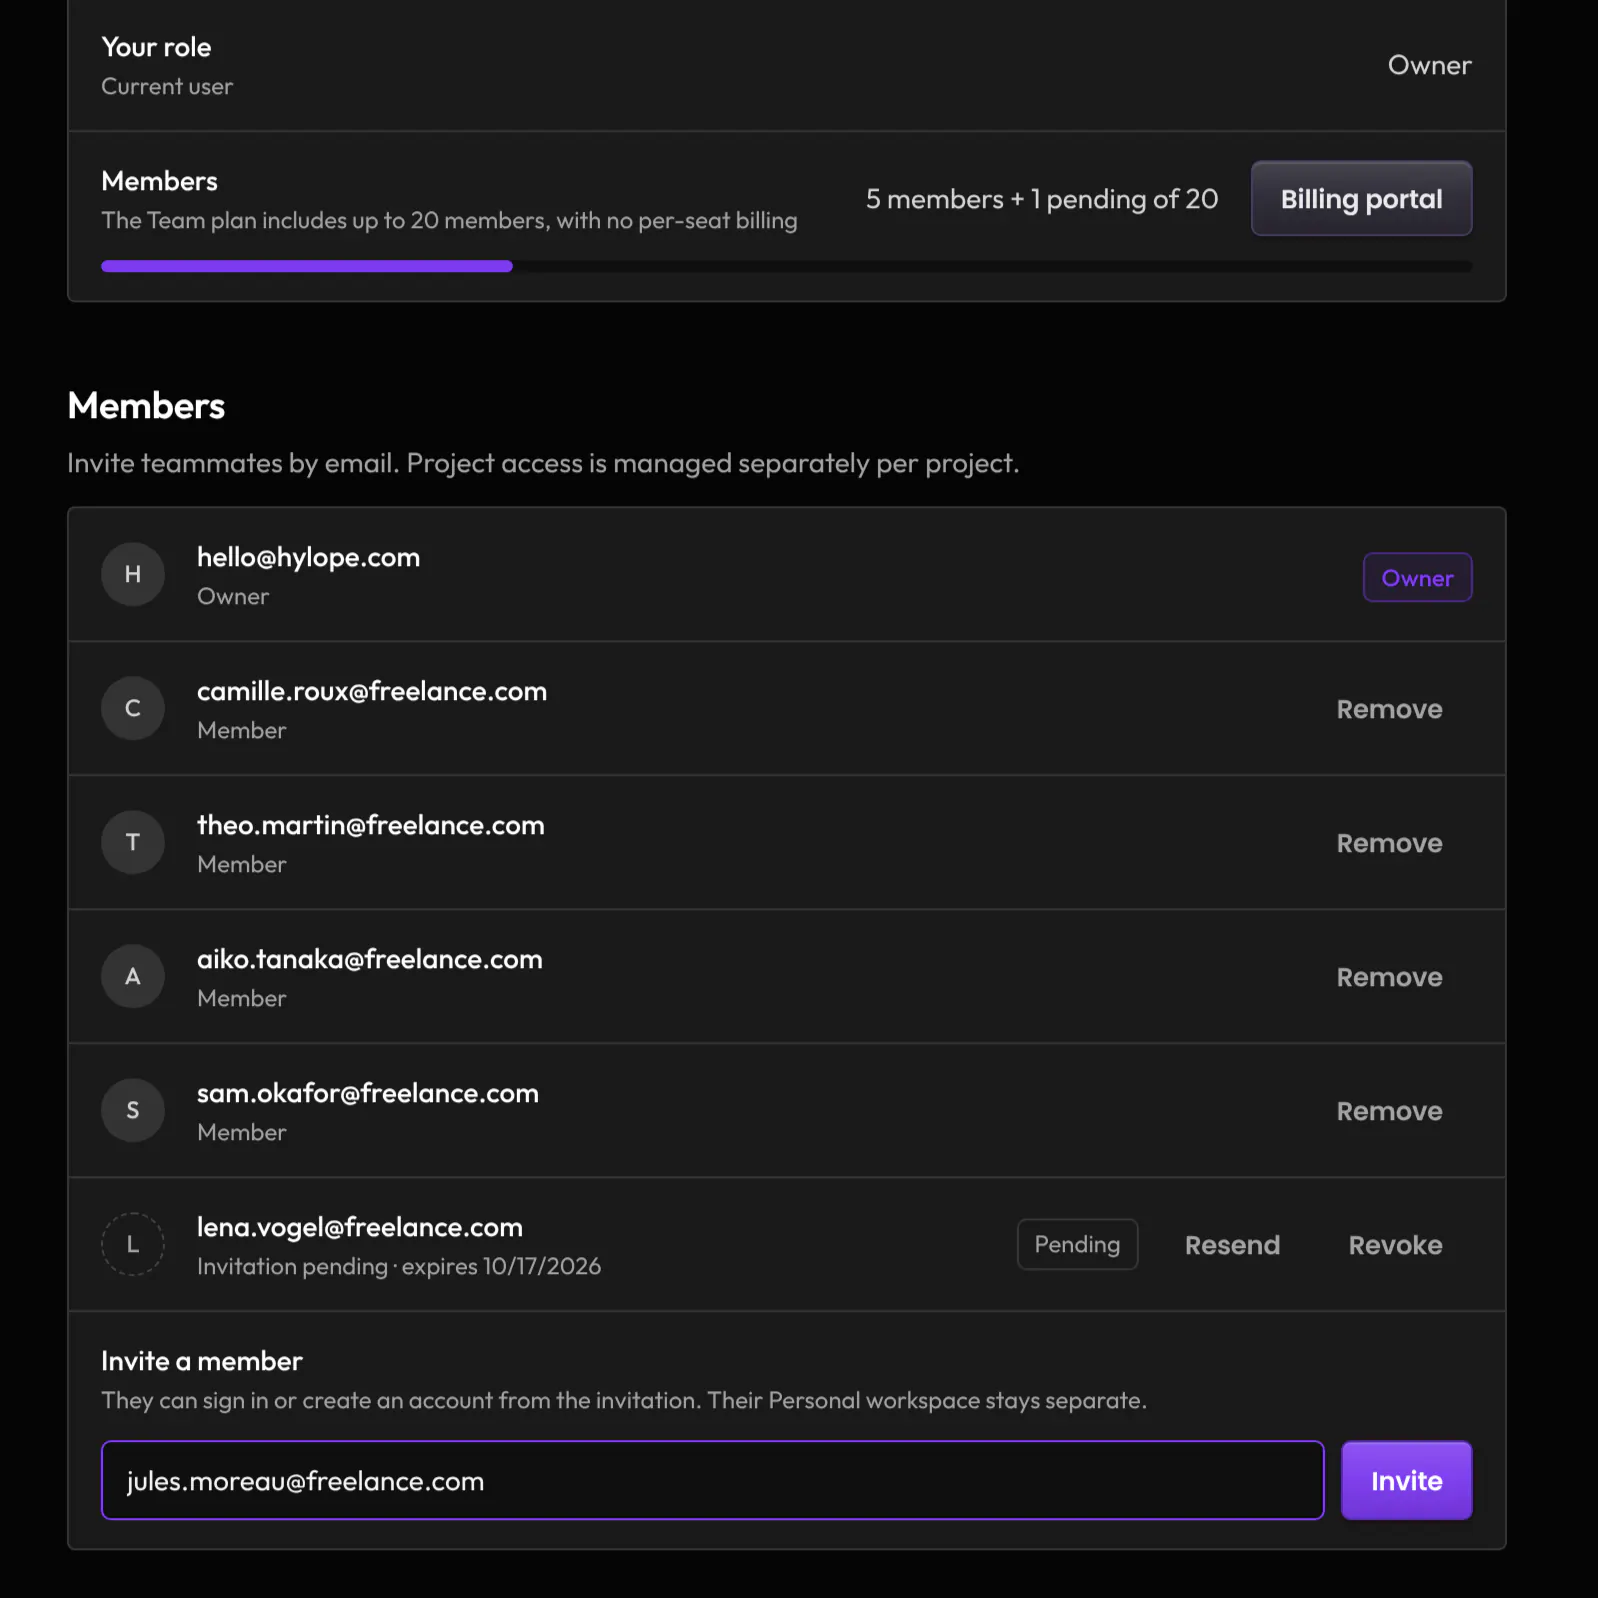Viewport: 1598px width, 1598px height.
Task: Click the member seats usage progress bar
Action: (x=786, y=266)
